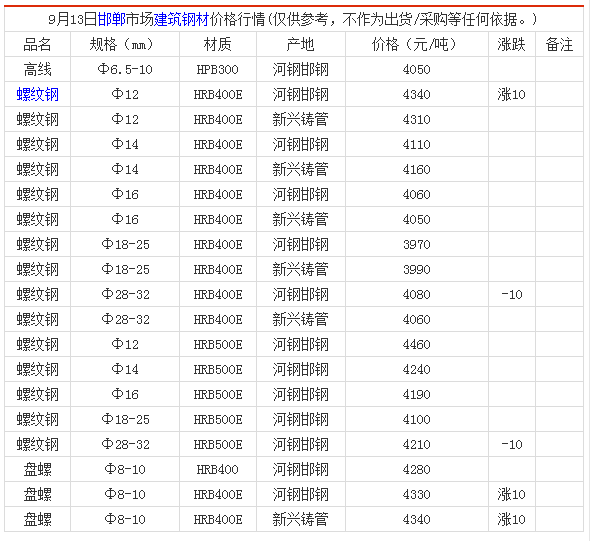Viewport: 592px width, 541px height.
Task: Click price 3970 in the table
Action: (x=416, y=244)
